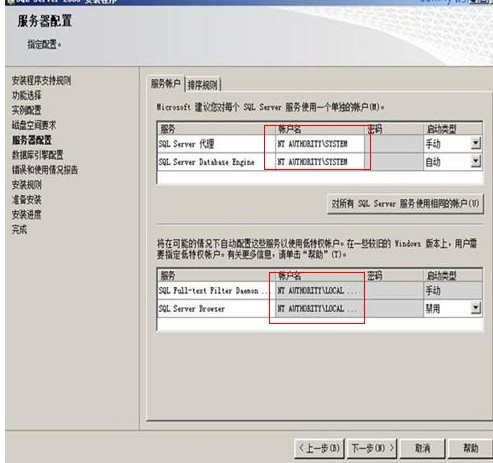This screenshot has width=493, height=463.
Task: Click password field for SQL Server 代理
Action: pos(394,144)
